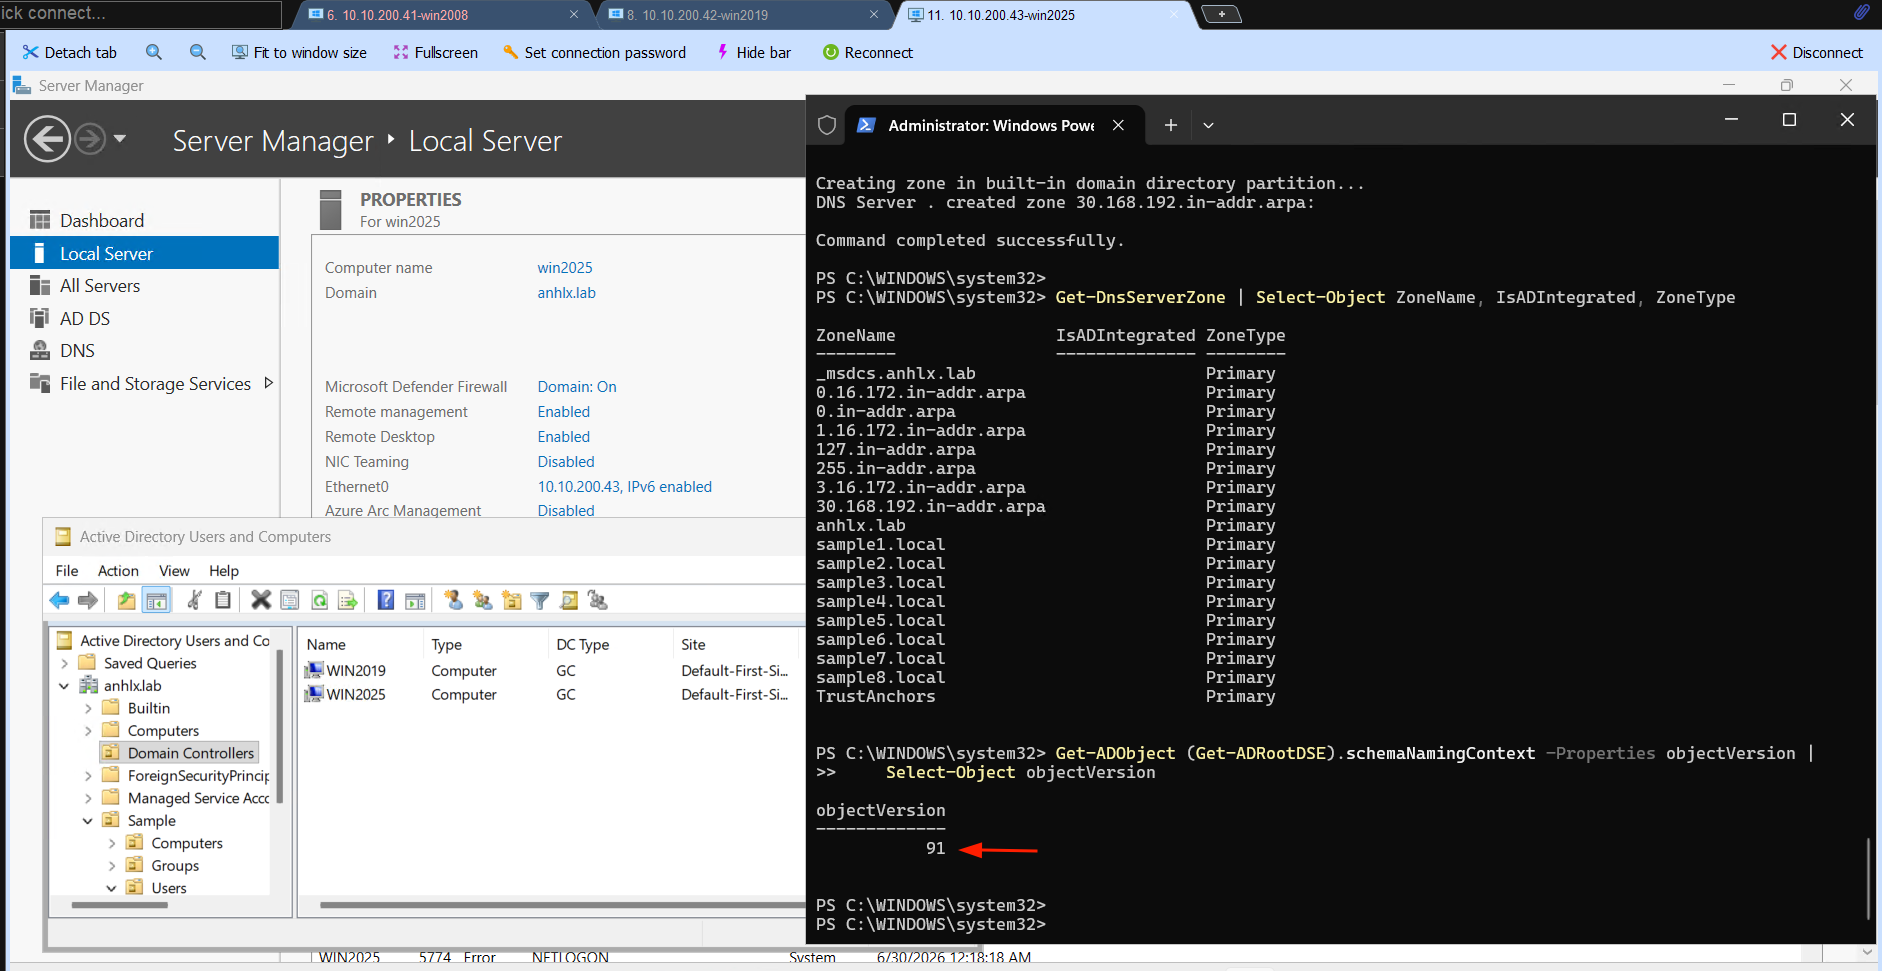Click Ethernet0 IP address link

pos(624,487)
